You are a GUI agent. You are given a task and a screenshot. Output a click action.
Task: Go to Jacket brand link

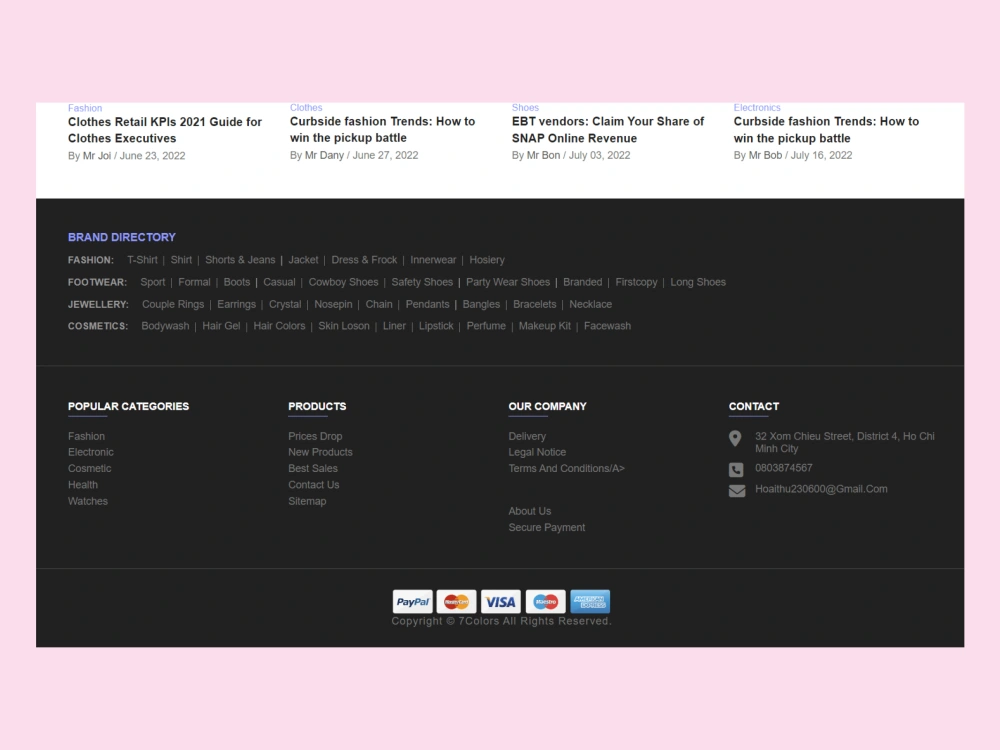[303, 260]
